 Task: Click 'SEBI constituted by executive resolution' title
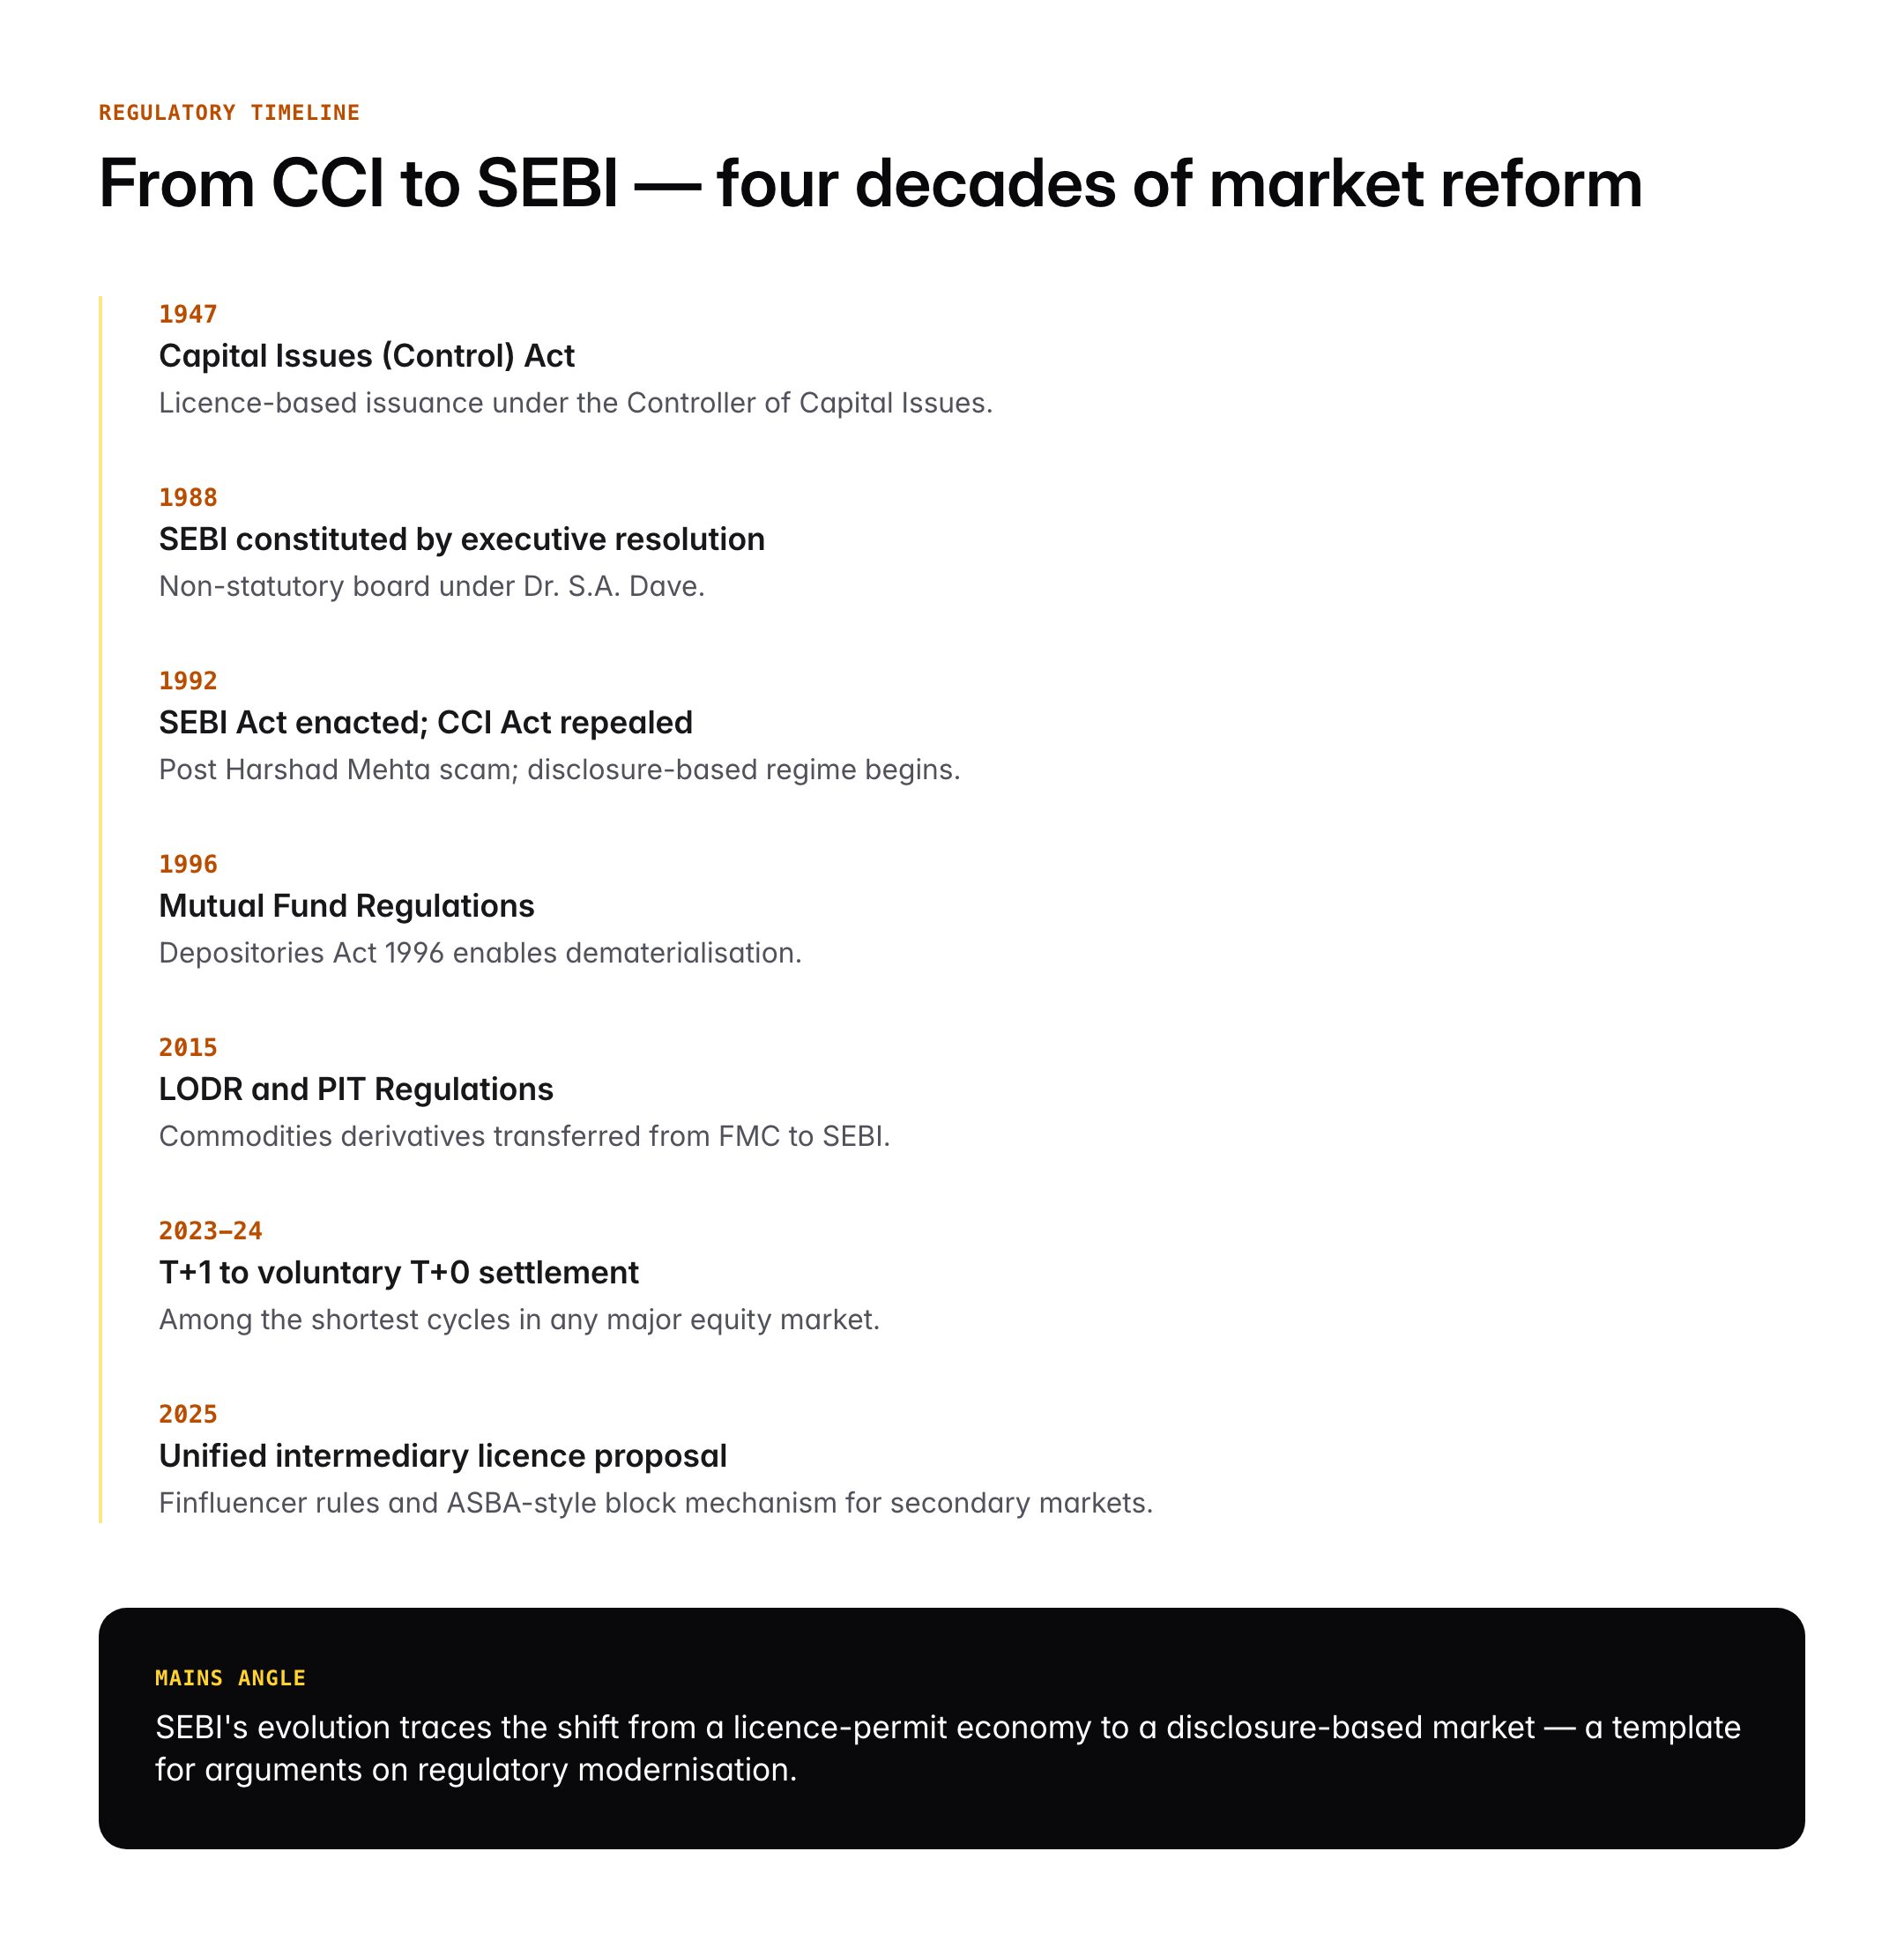click(461, 539)
